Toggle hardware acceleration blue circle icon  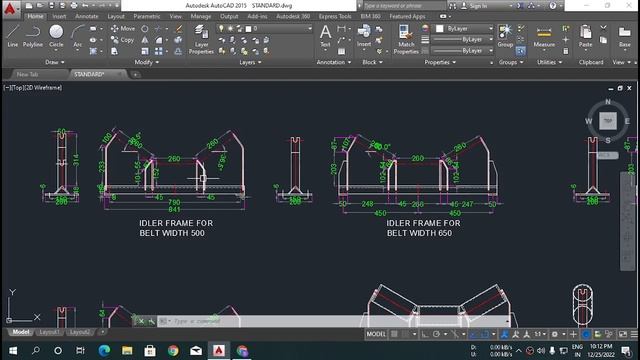pos(586,334)
